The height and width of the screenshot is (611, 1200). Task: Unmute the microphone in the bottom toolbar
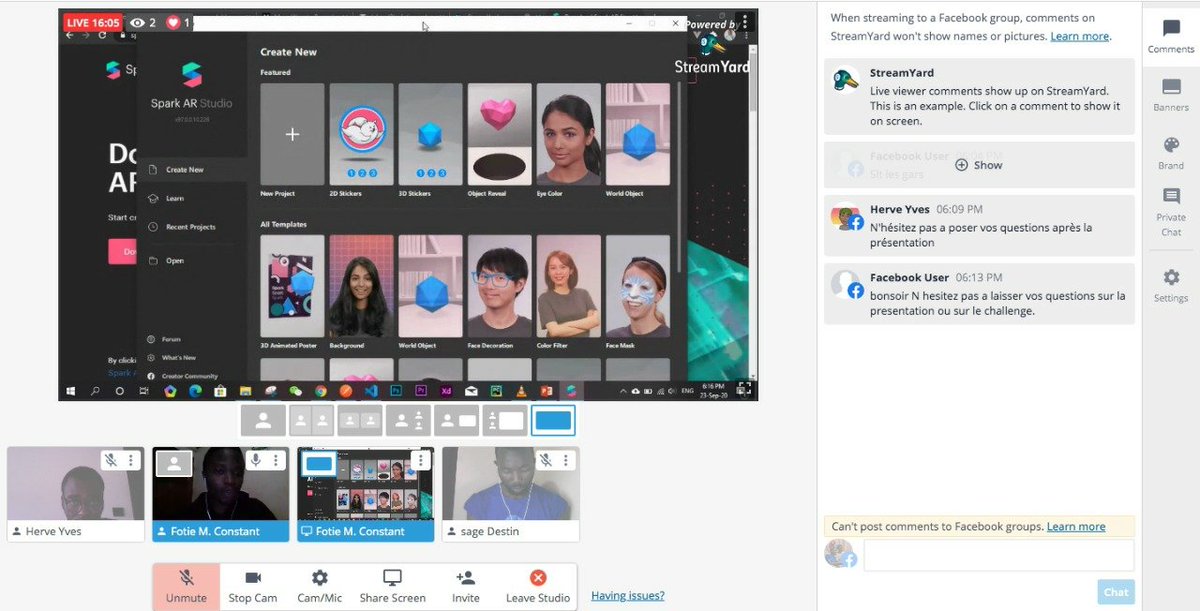(x=186, y=587)
